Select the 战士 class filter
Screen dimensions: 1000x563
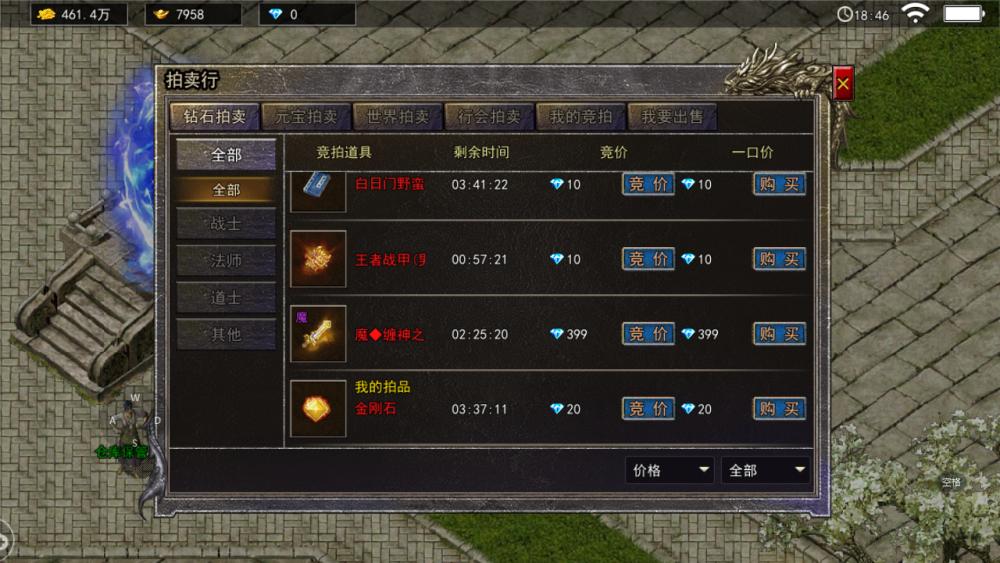click(x=226, y=224)
